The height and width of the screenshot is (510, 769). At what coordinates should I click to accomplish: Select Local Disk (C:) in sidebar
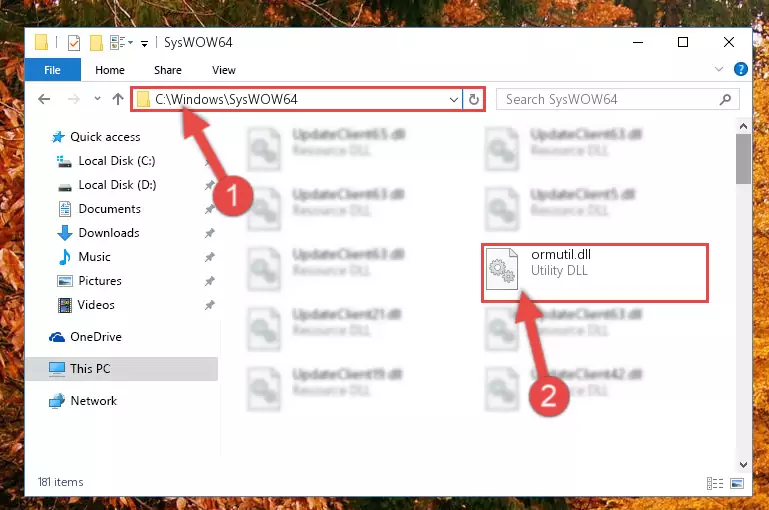(117, 161)
